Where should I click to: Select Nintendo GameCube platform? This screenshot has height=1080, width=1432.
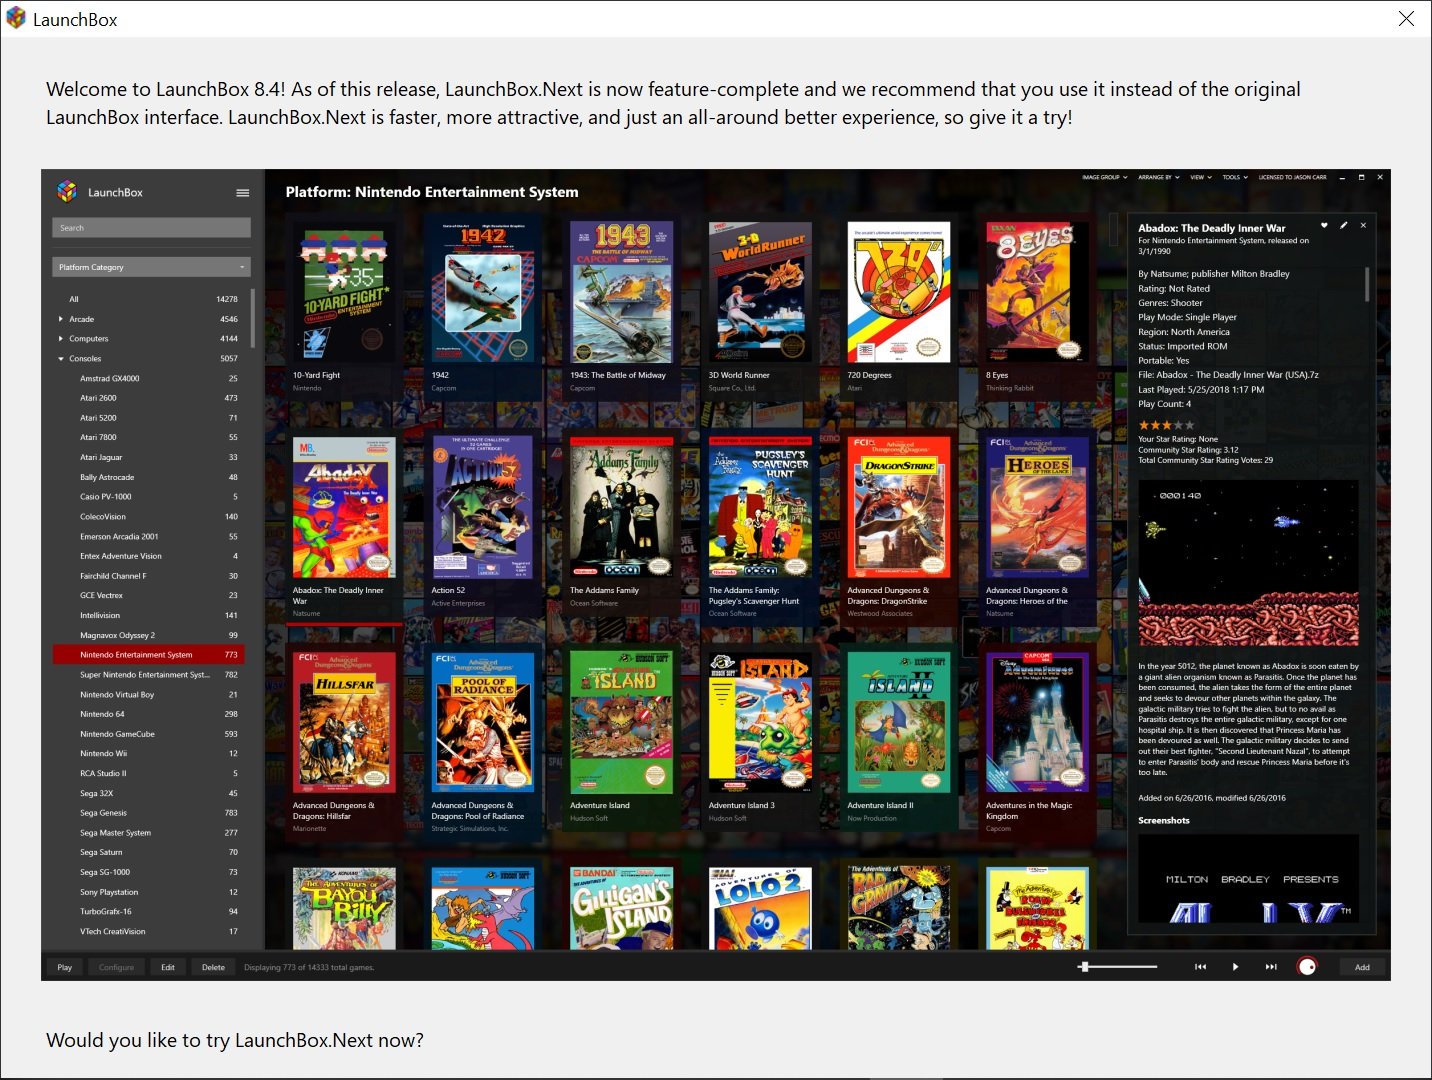pos(149,734)
